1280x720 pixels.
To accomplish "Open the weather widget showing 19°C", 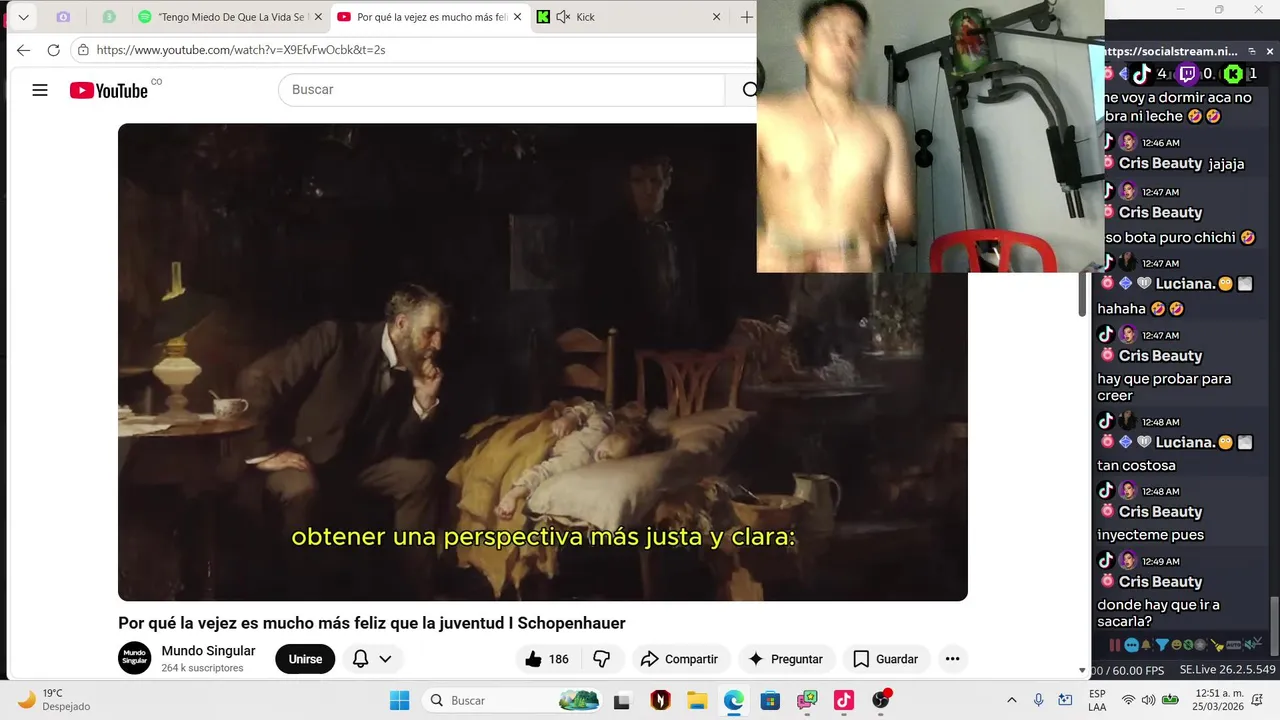I will pyautogui.click(x=55, y=700).
